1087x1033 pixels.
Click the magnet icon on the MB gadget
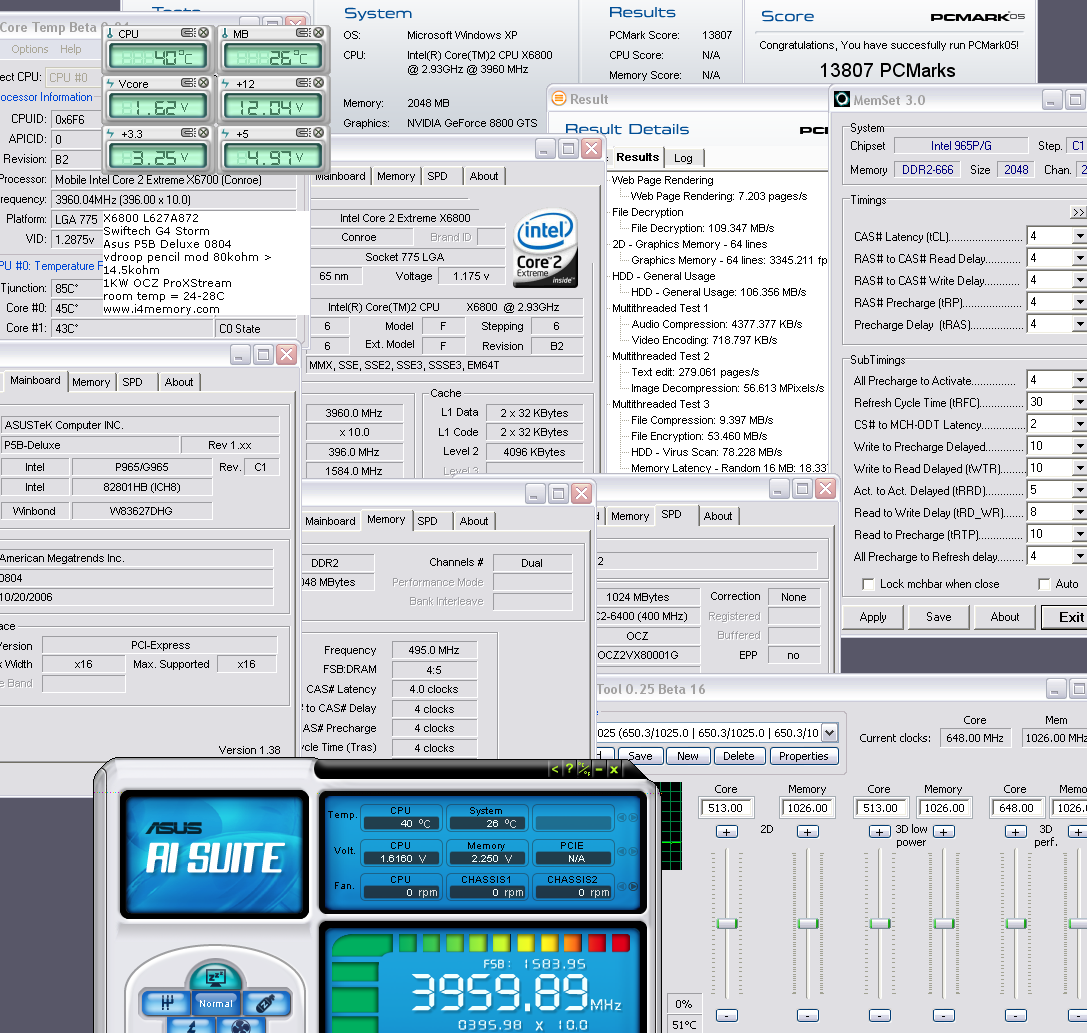pyautogui.click(x=304, y=33)
